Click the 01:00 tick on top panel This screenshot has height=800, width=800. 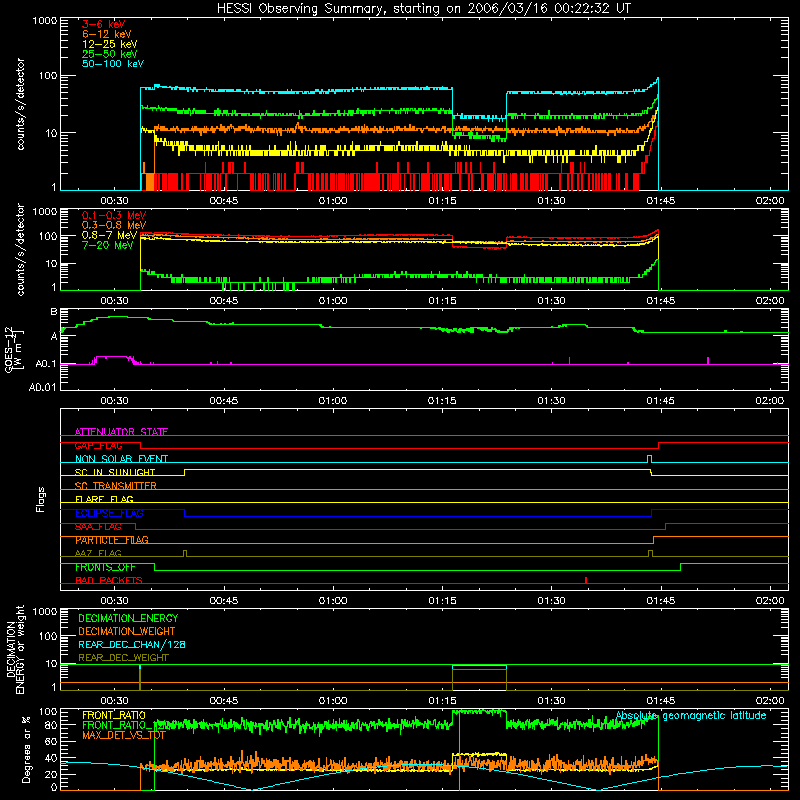(x=333, y=201)
